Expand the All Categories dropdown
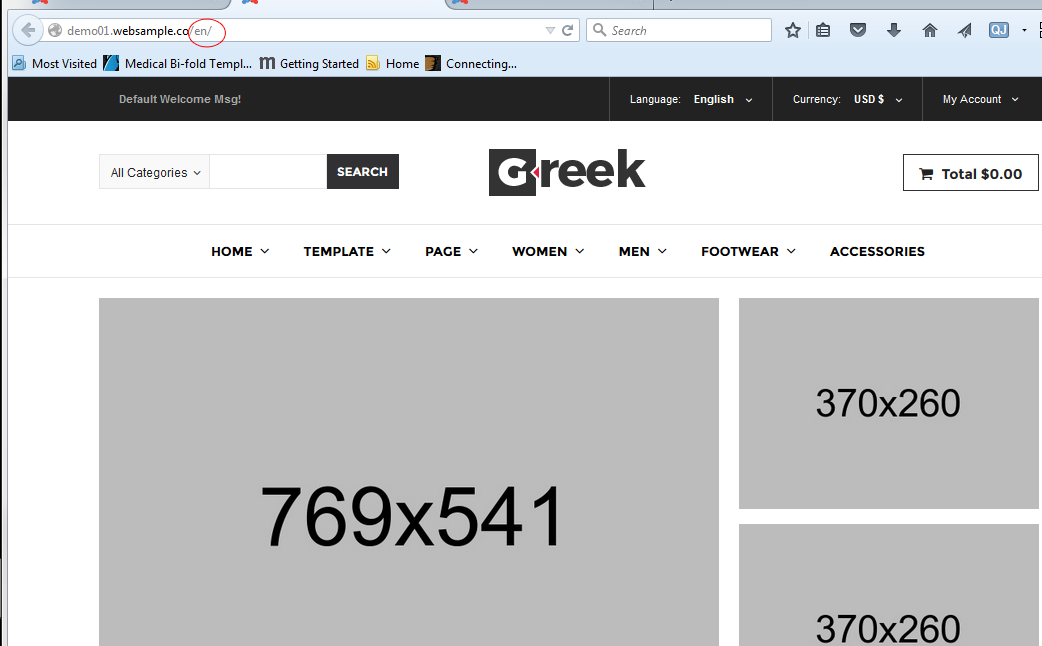The width and height of the screenshot is (1042, 646). [155, 172]
